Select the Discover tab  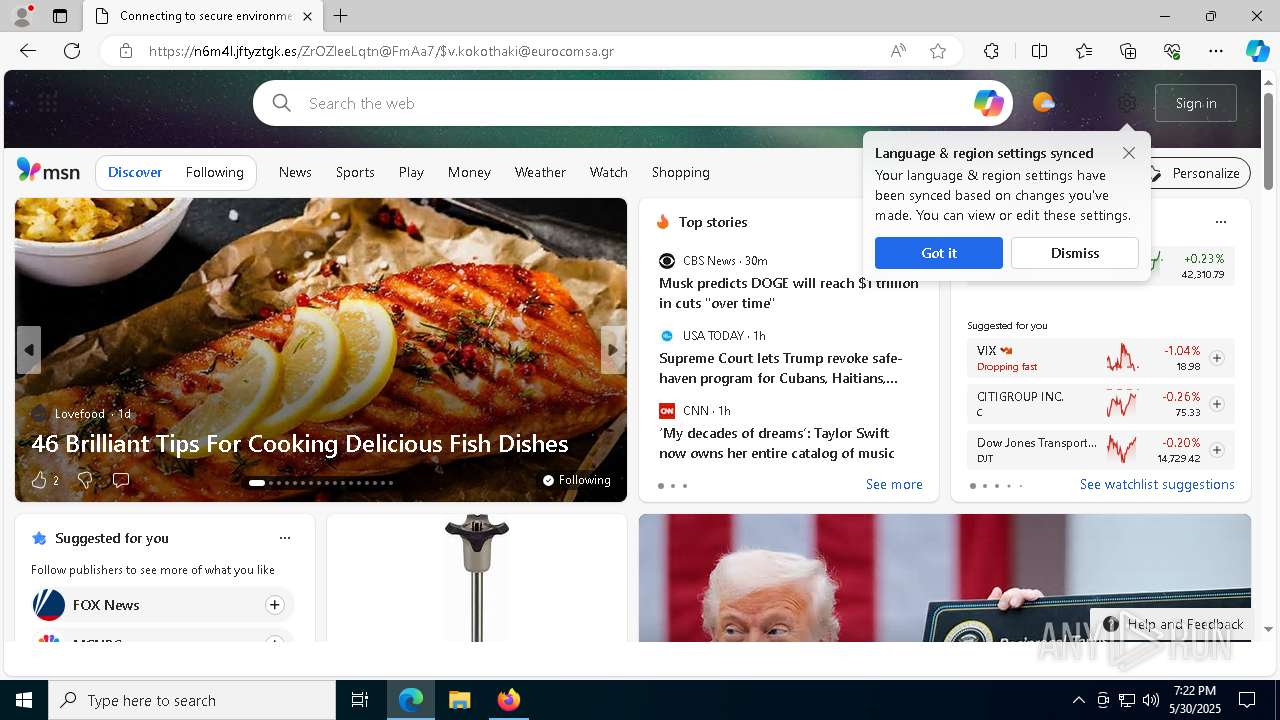(x=135, y=172)
